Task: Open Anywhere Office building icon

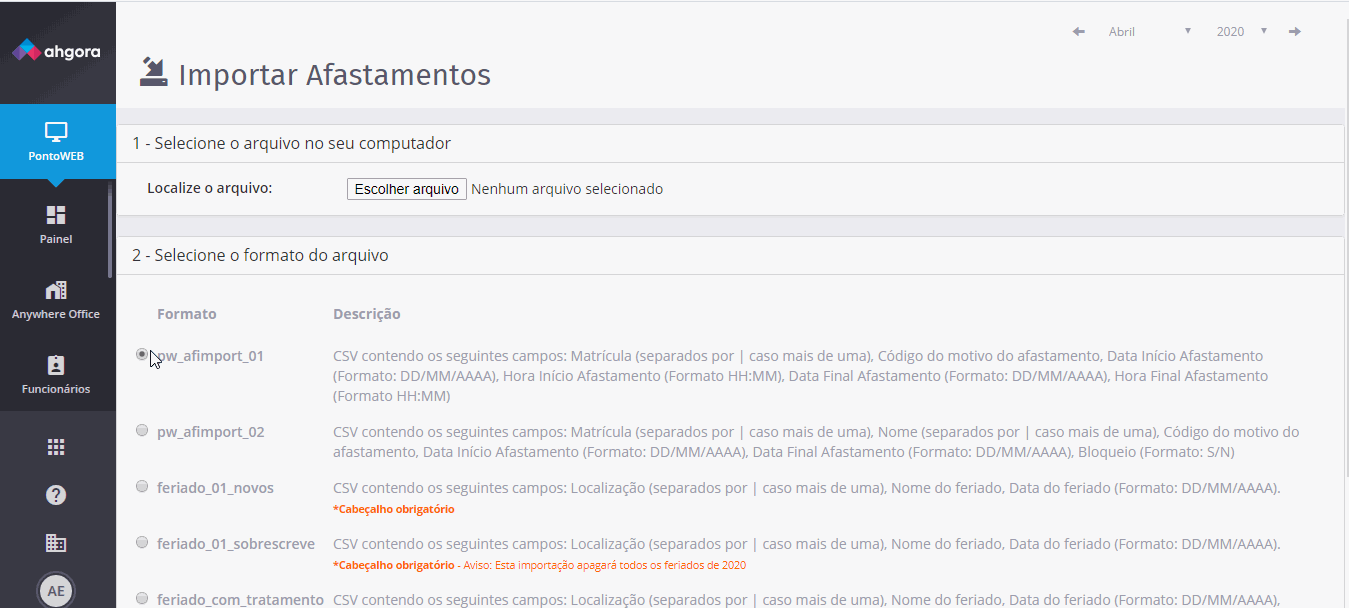Action: click(56, 291)
